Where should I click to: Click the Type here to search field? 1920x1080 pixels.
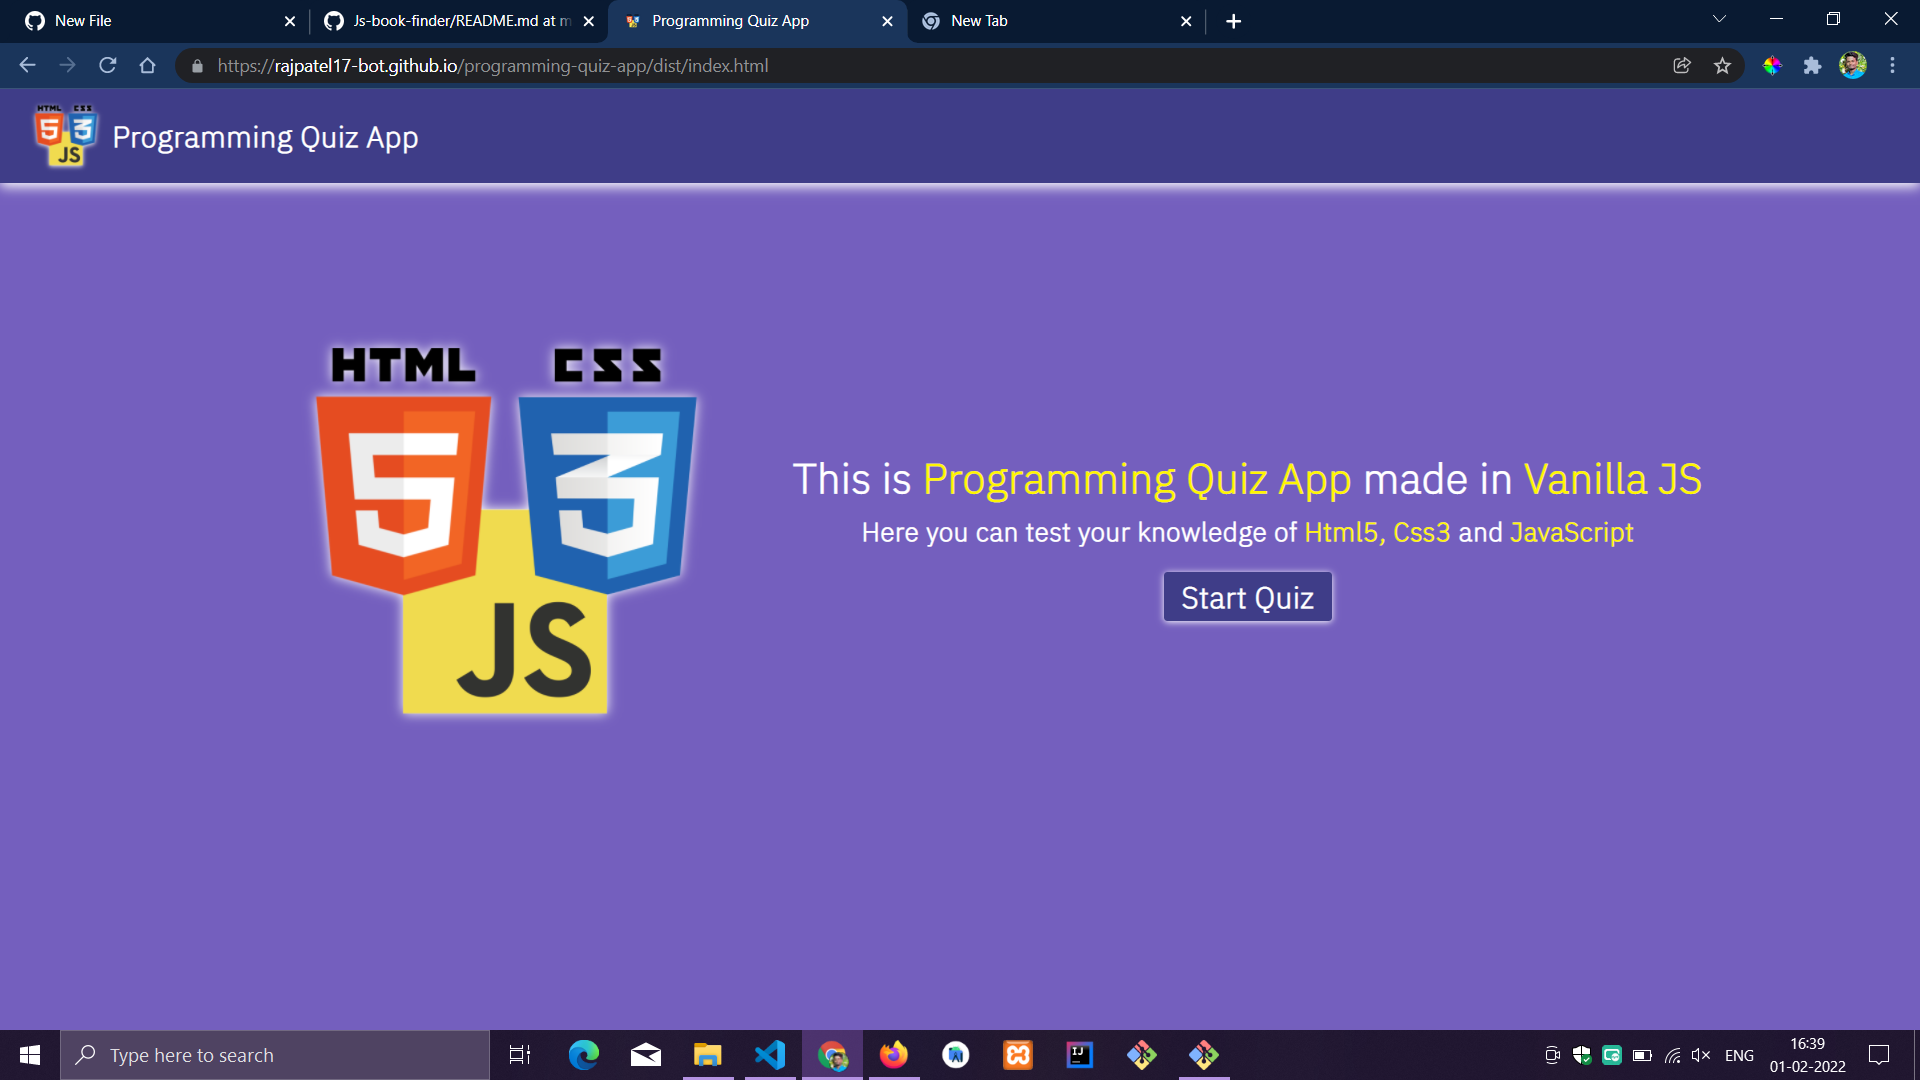(275, 1054)
